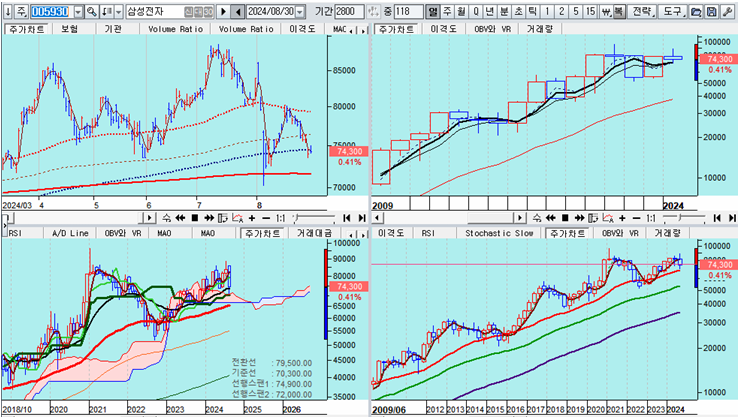Click stop square in left scroll toolbar
Viewport: 740px width, 420px height.
pos(194,218)
